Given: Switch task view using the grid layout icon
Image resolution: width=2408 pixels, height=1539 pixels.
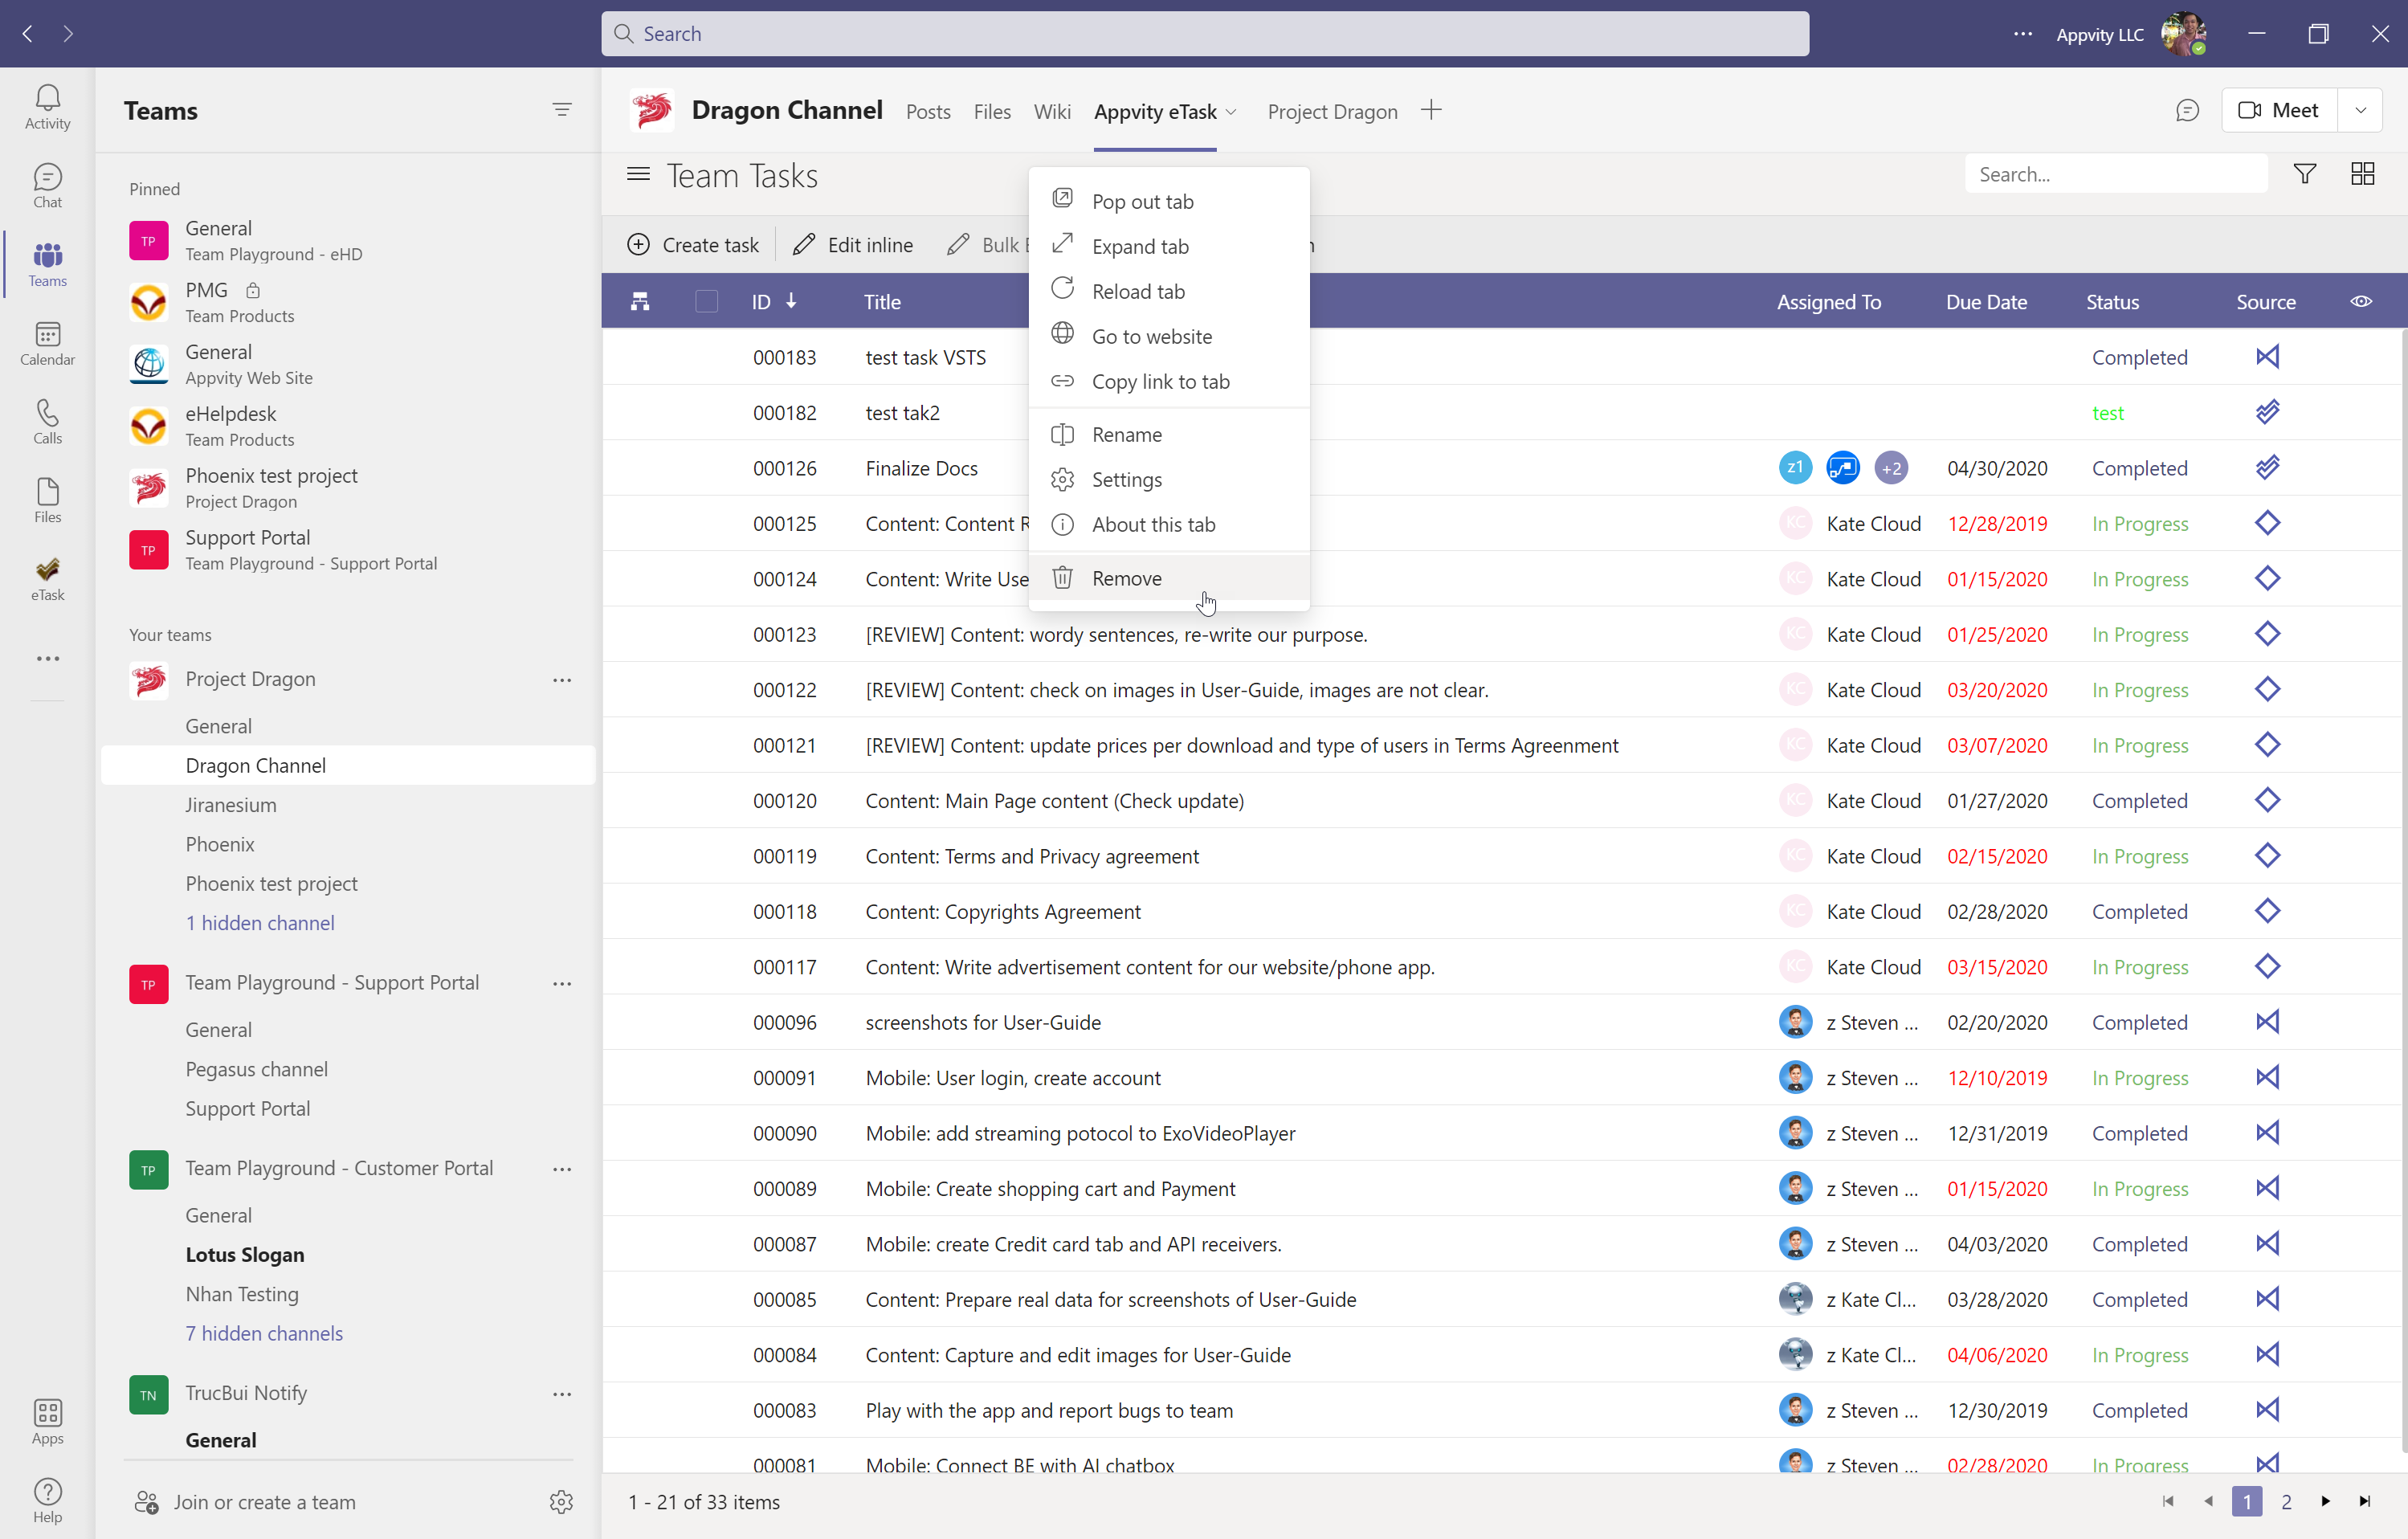Looking at the screenshot, I should 2362,173.
